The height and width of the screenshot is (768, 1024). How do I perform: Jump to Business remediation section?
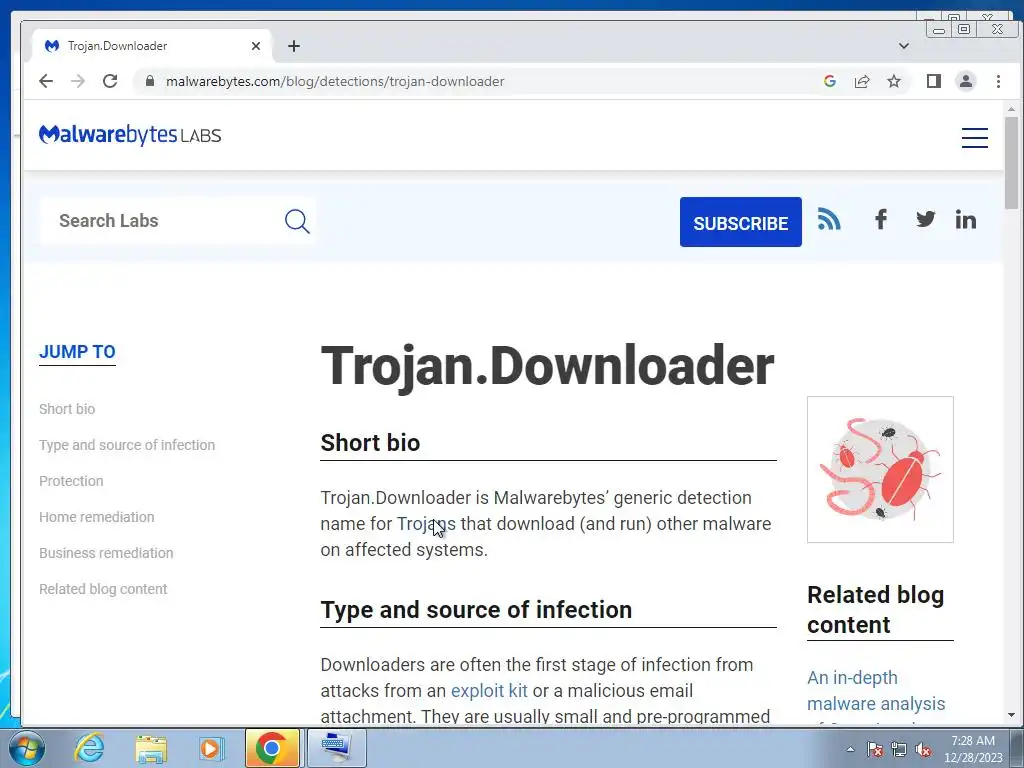[106, 552]
